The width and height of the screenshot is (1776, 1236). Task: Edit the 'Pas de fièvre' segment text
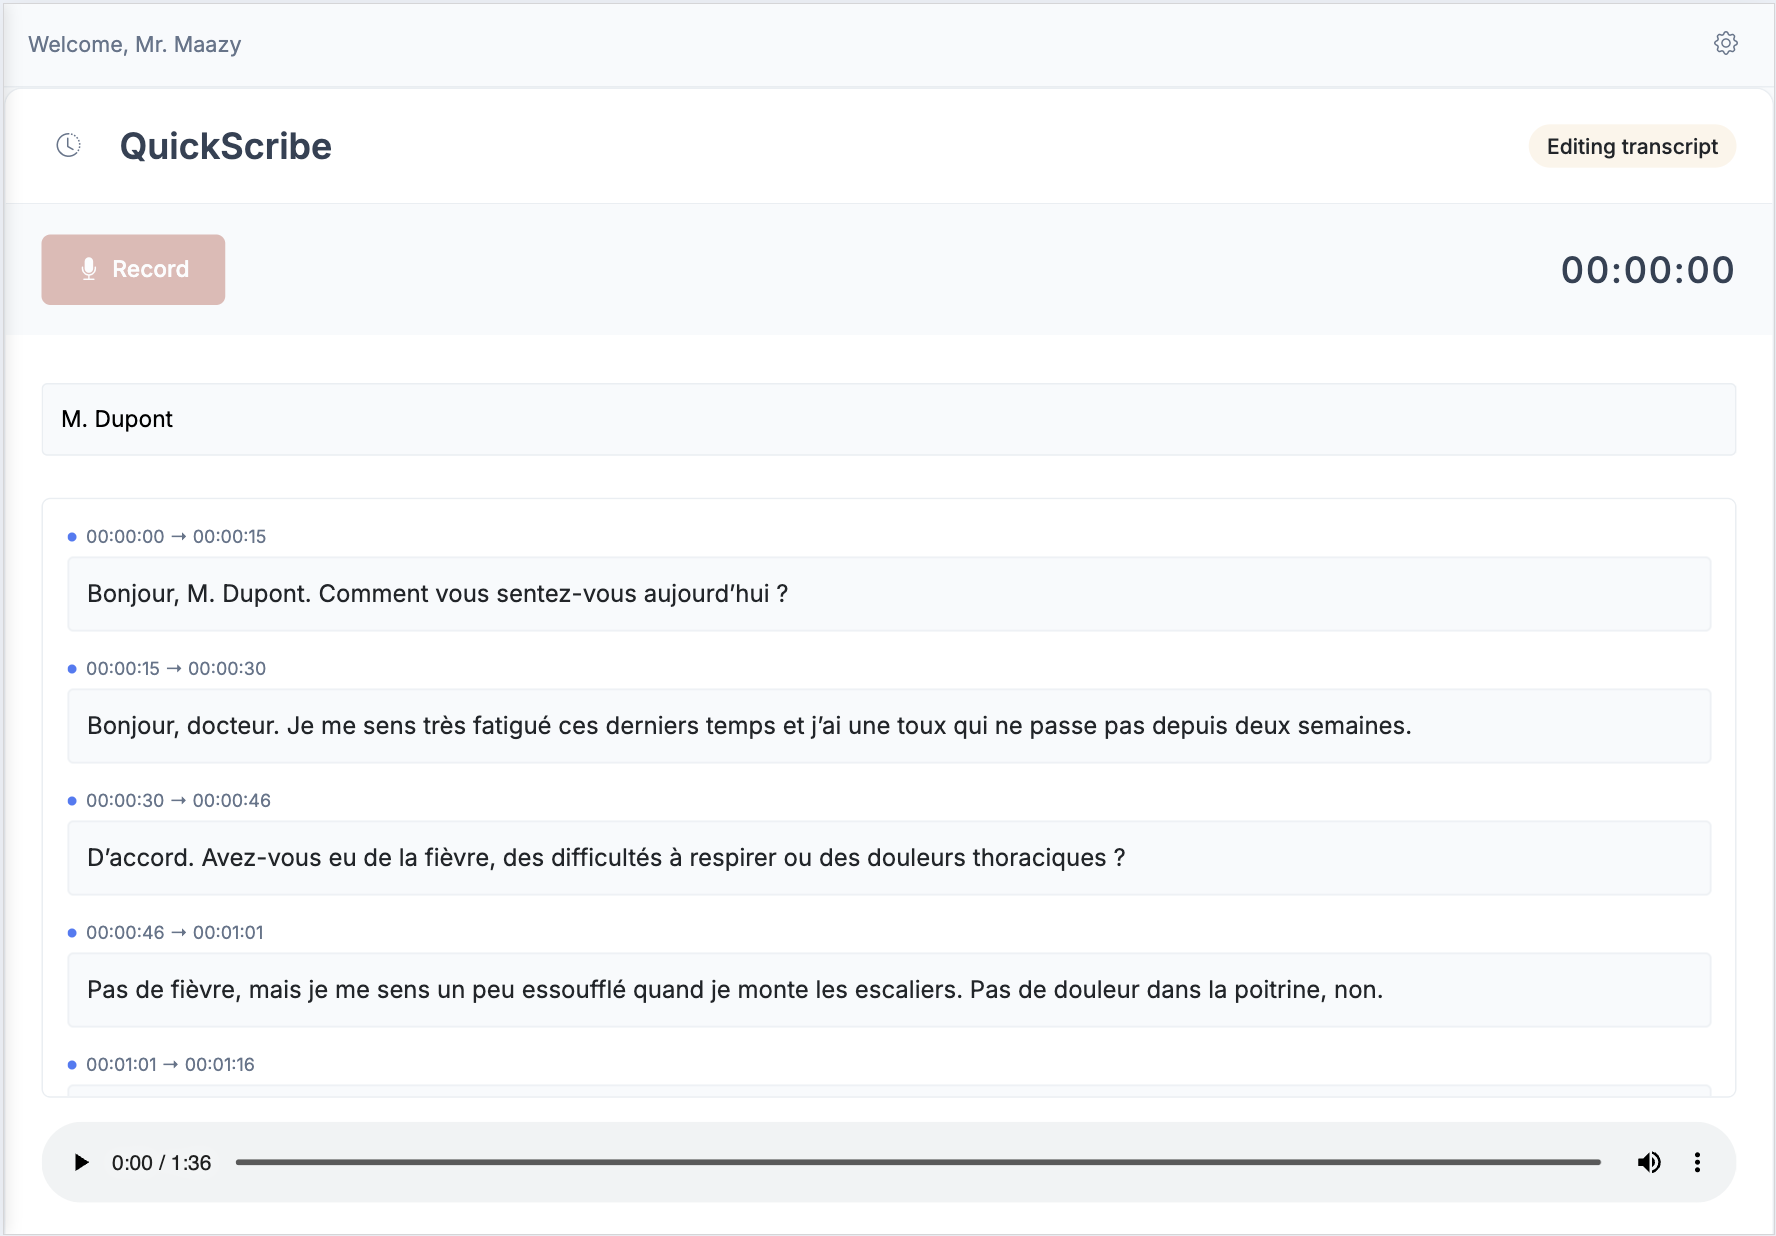[888, 990]
